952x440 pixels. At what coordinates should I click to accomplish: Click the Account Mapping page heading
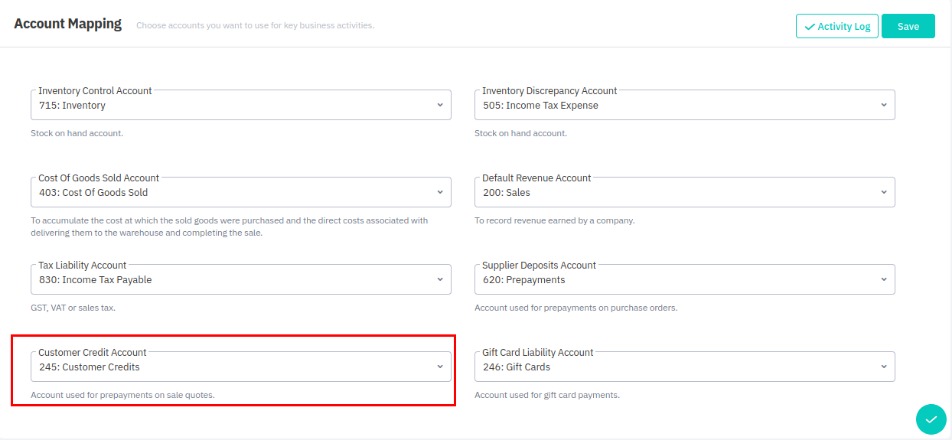[x=67, y=24]
